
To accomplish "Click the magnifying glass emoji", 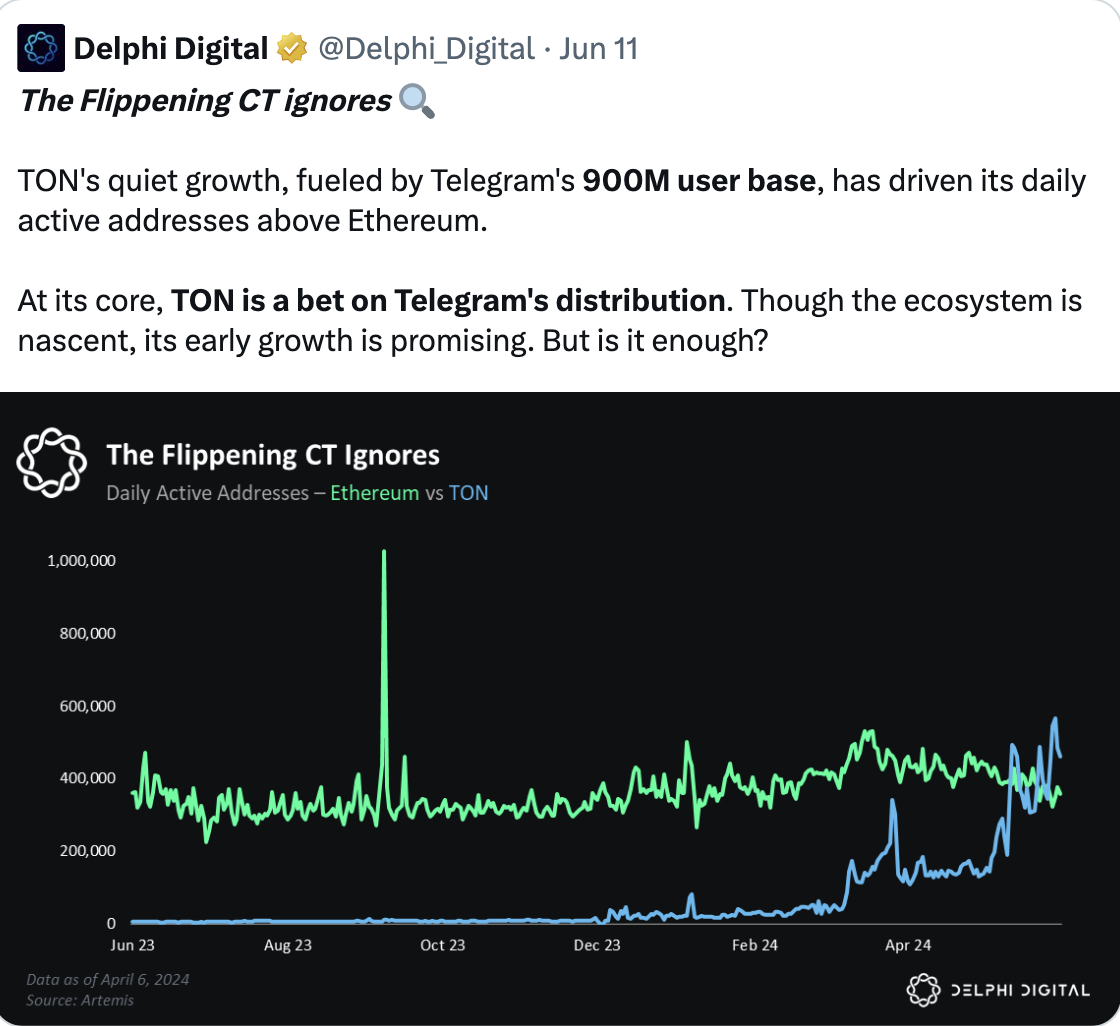I will (x=417, y=101).
